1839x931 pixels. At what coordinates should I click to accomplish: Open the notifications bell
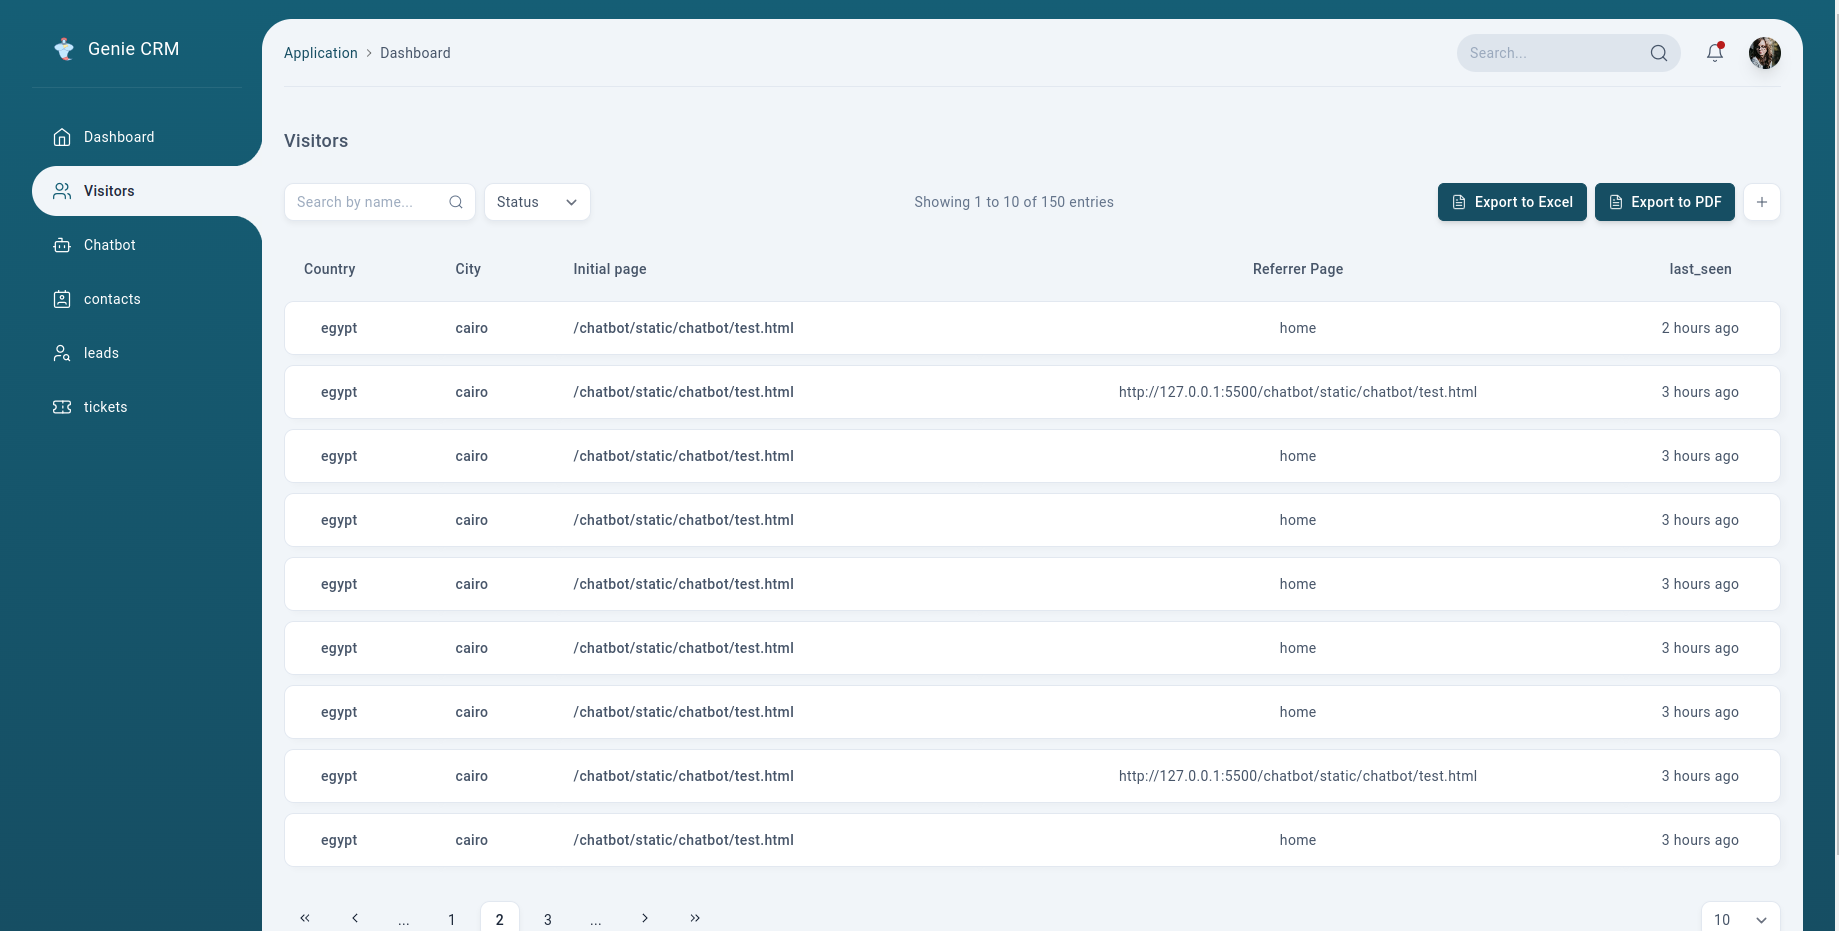(1714, 53)
